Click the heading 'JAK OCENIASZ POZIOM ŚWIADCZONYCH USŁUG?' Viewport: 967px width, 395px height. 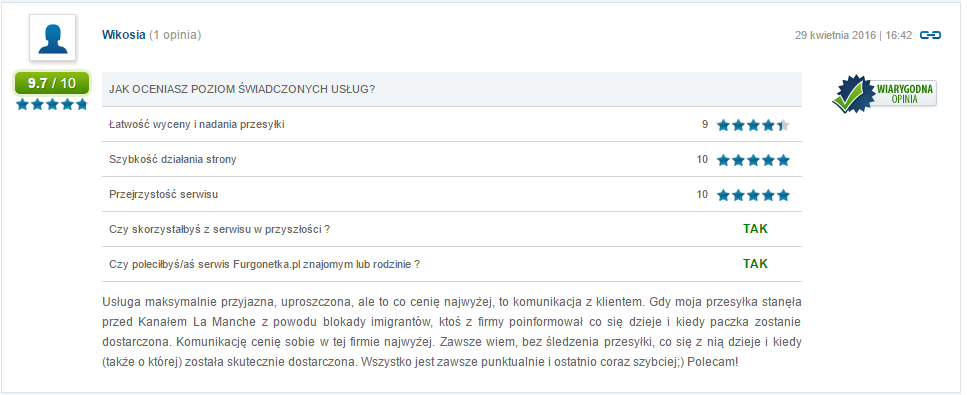pyautogui.click(x=242, y=89)
